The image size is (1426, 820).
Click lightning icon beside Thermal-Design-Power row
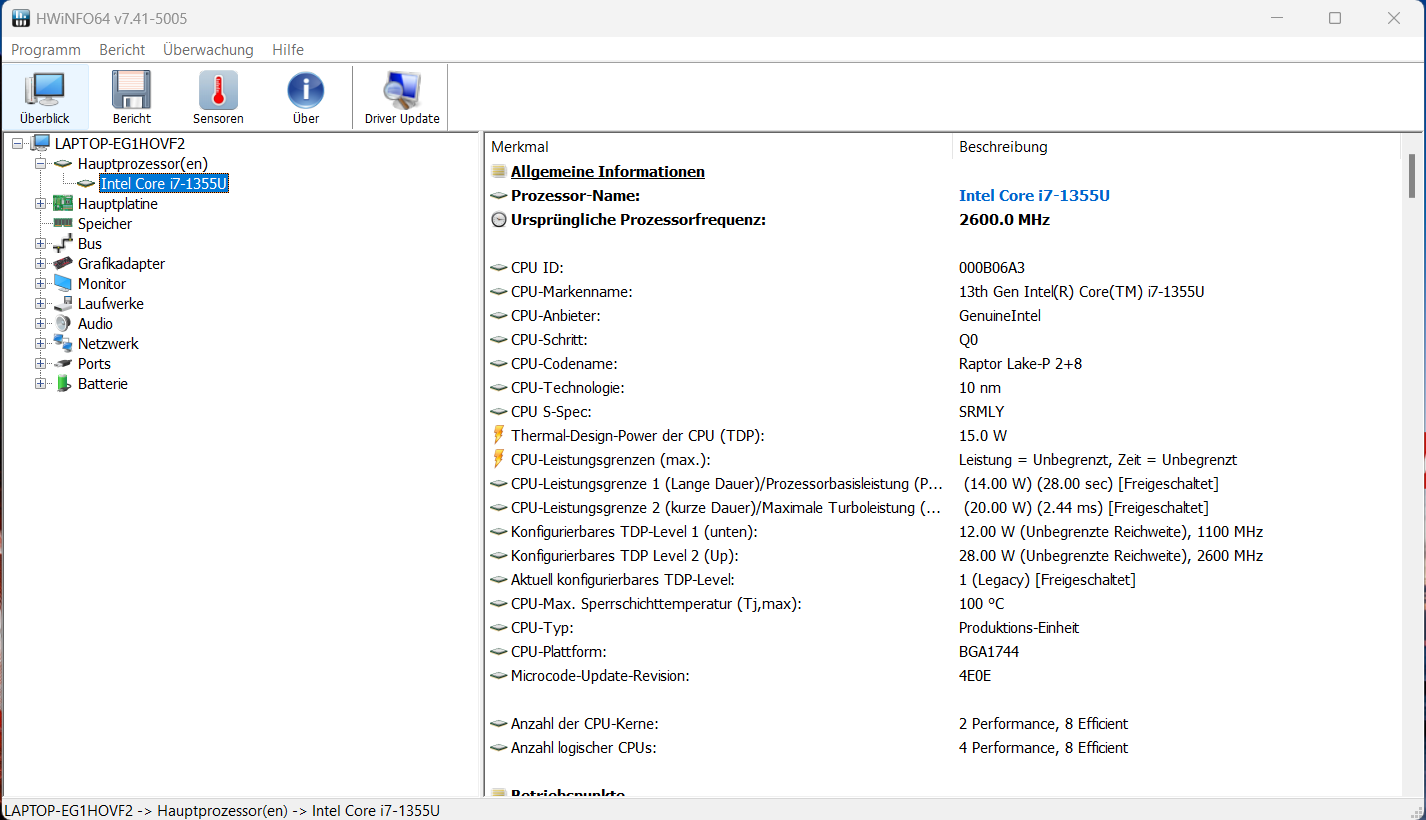point(499,435)
